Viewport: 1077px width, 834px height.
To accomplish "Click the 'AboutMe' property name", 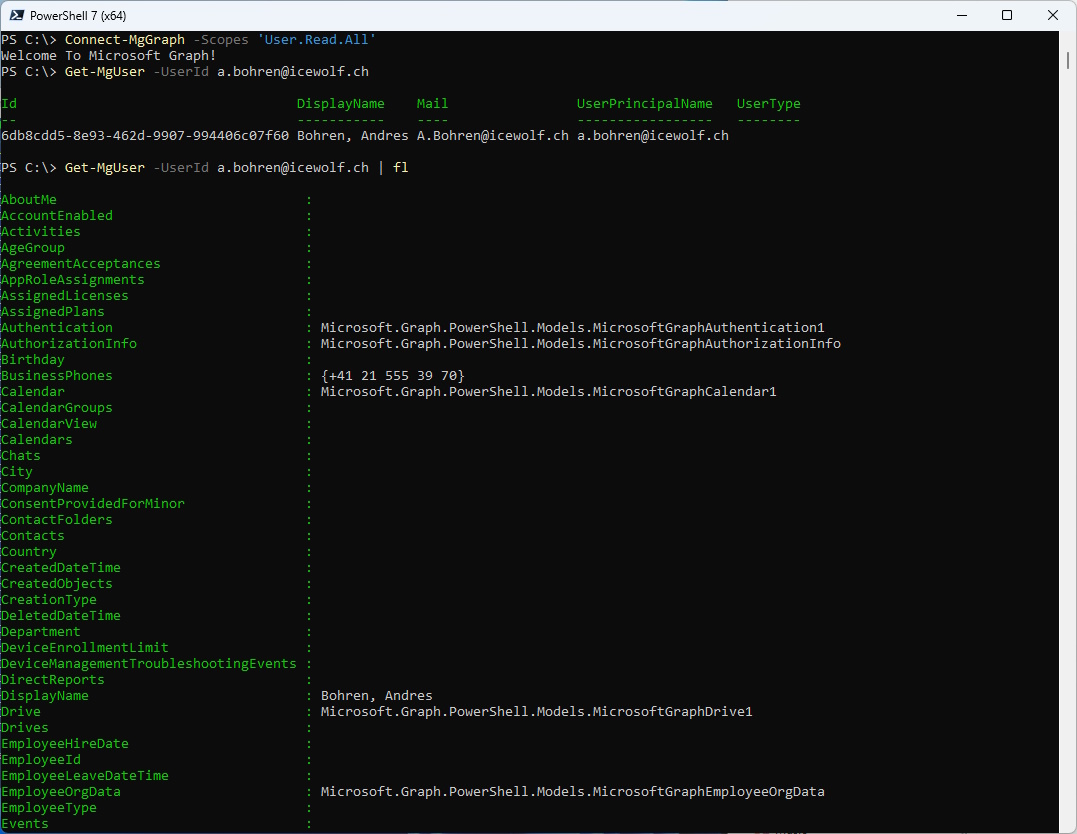I will click(x=29, y=200).
